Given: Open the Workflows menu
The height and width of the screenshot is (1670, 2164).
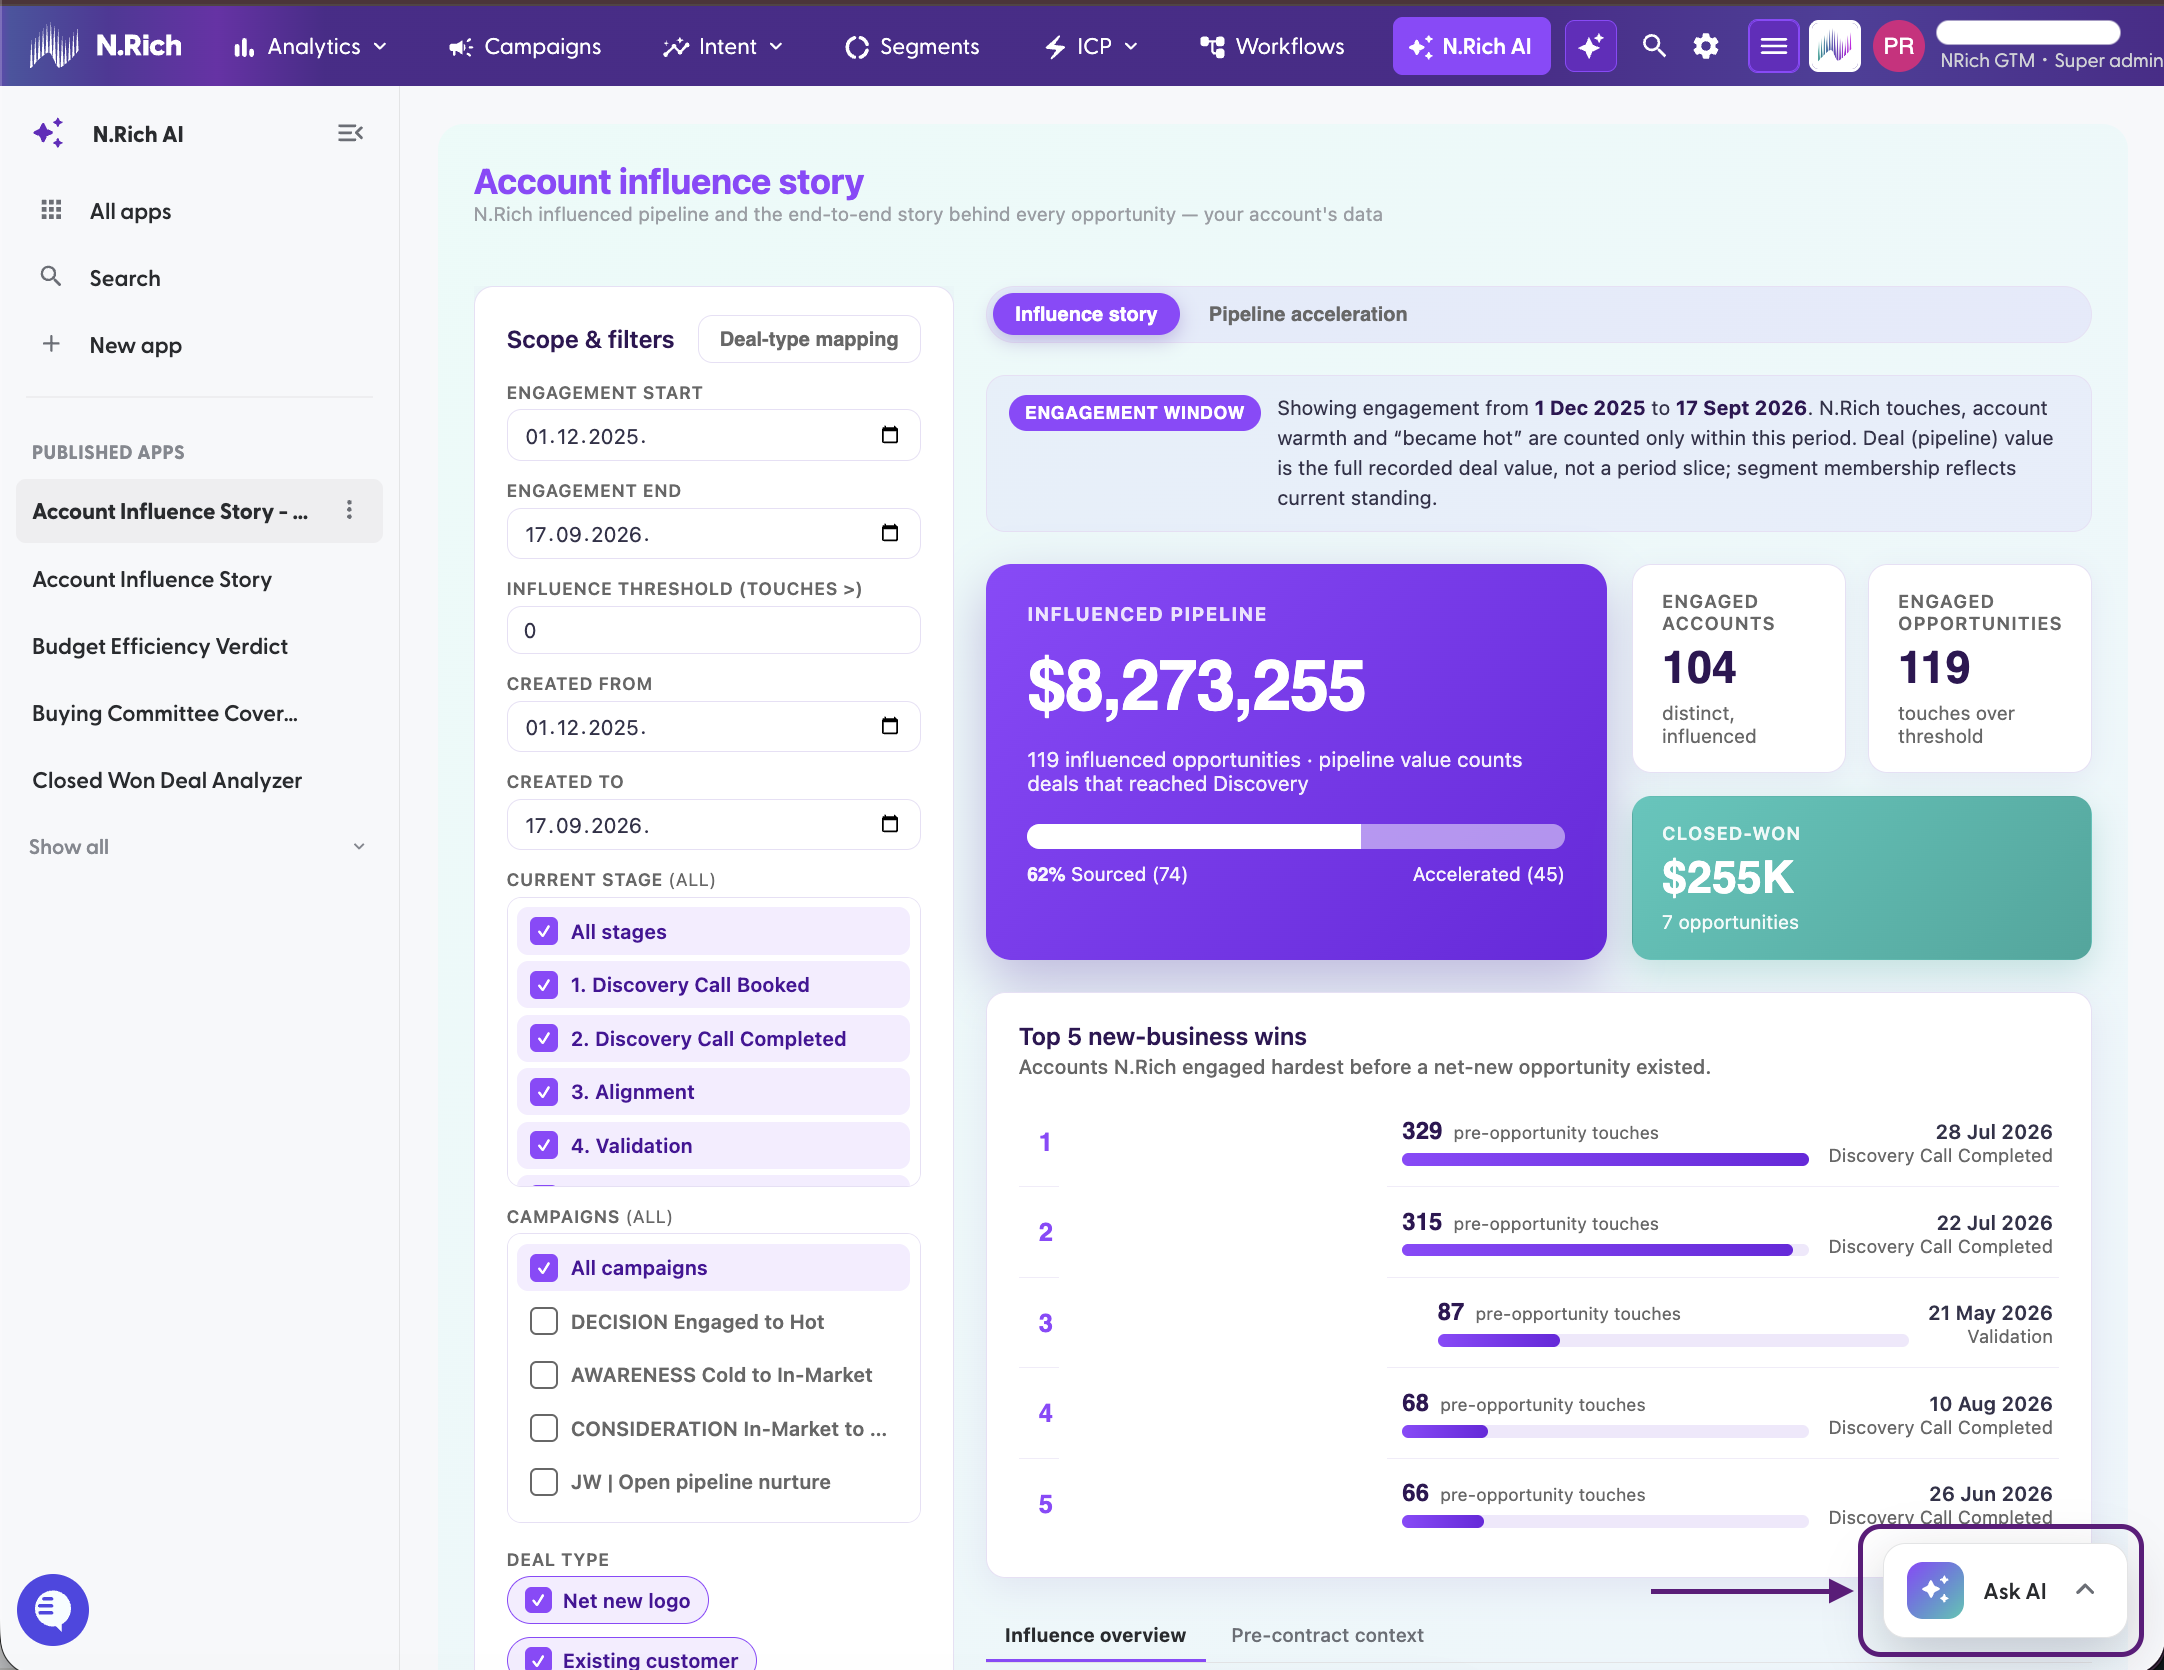Looking at the screenshot, I should click(1272, 47).
